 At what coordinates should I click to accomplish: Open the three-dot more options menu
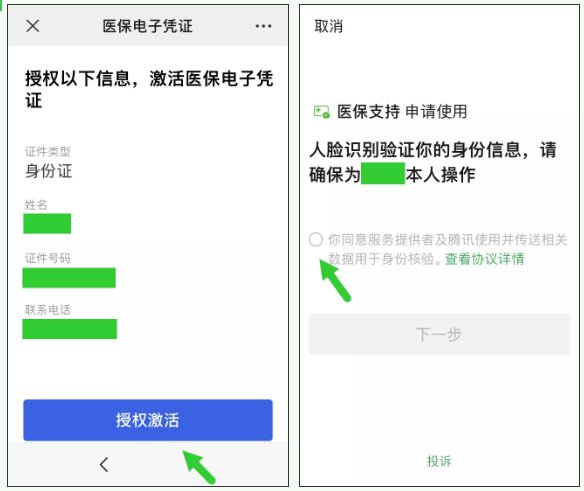[x=263, y=26]
